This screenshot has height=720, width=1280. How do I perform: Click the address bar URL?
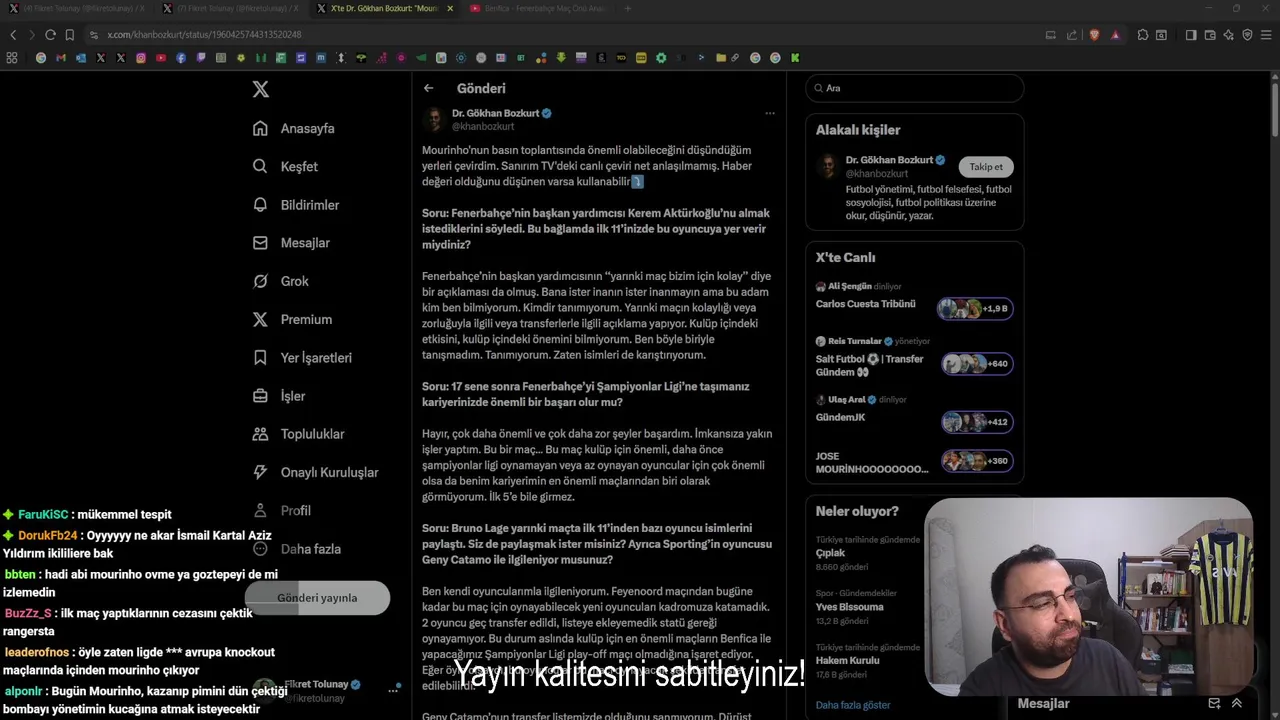(204, 35)
